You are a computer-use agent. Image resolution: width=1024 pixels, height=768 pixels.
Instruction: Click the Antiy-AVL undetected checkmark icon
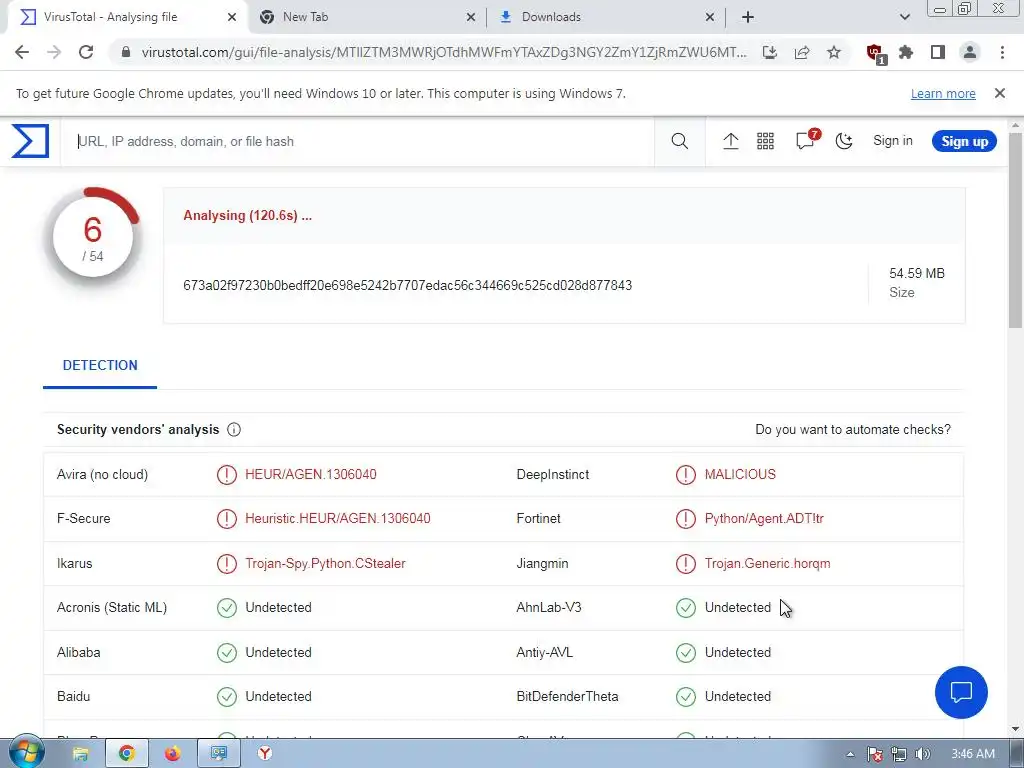(x=686, y=652)
